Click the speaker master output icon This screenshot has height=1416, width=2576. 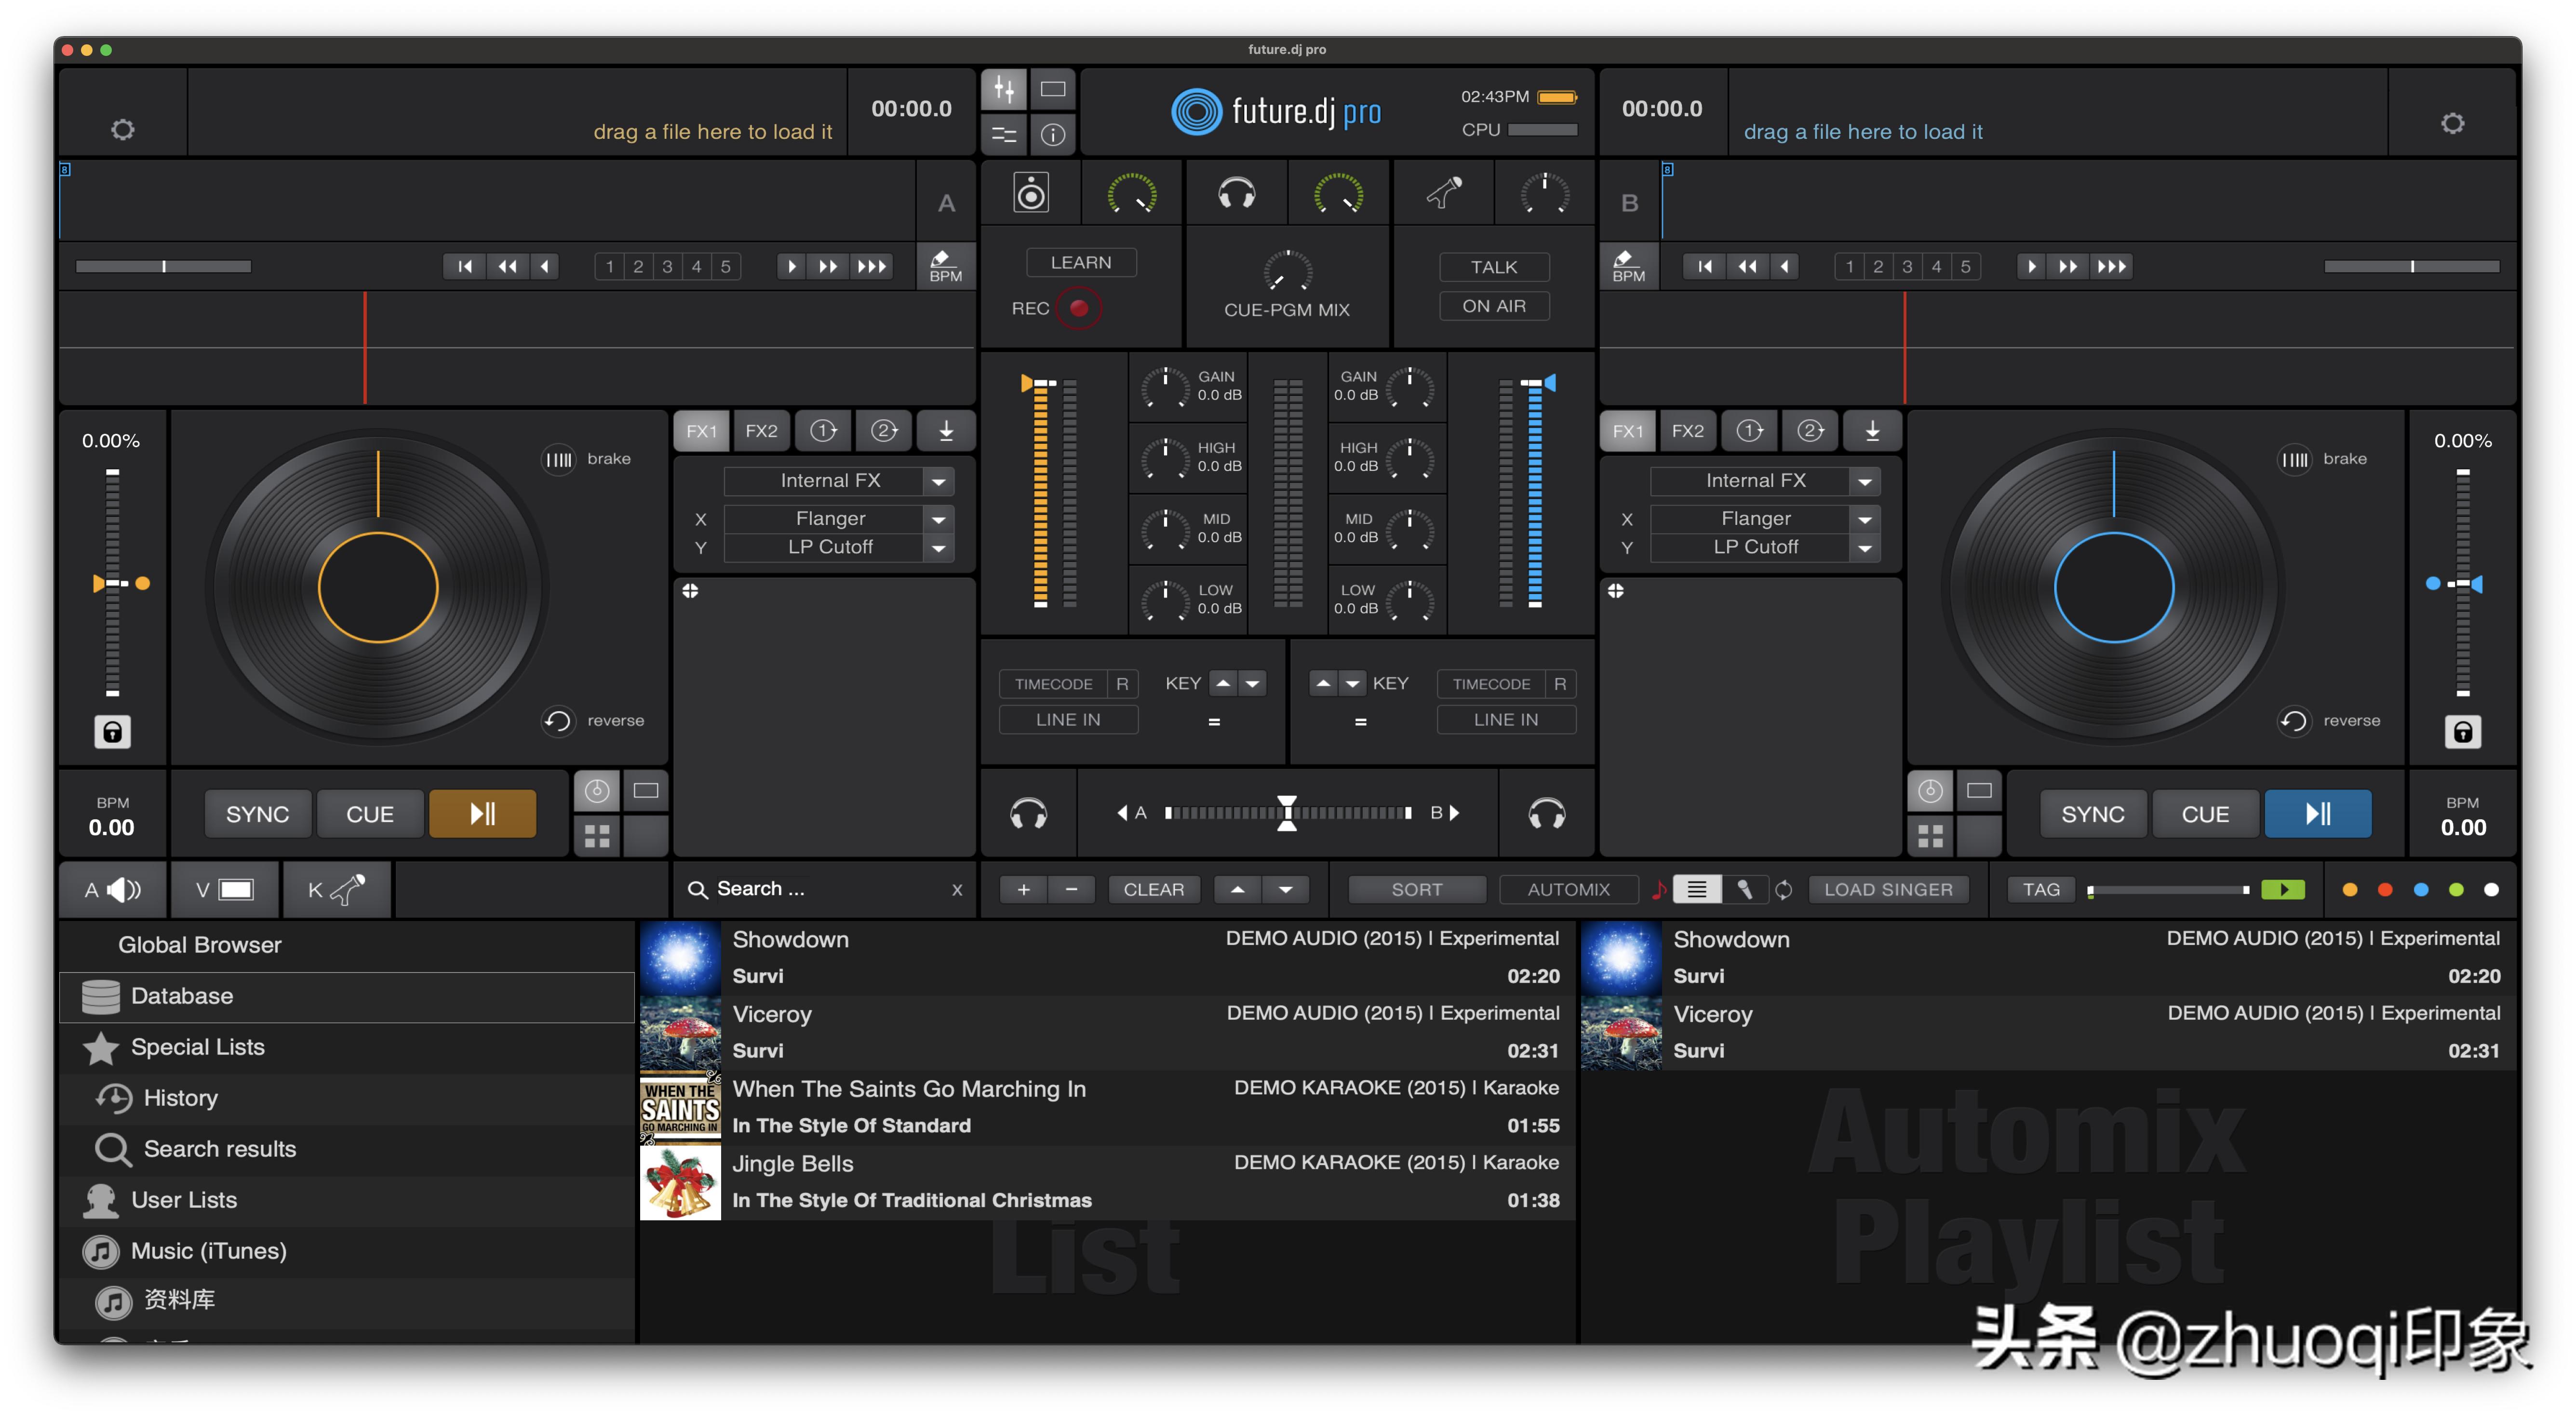(x=1031, y=193)
